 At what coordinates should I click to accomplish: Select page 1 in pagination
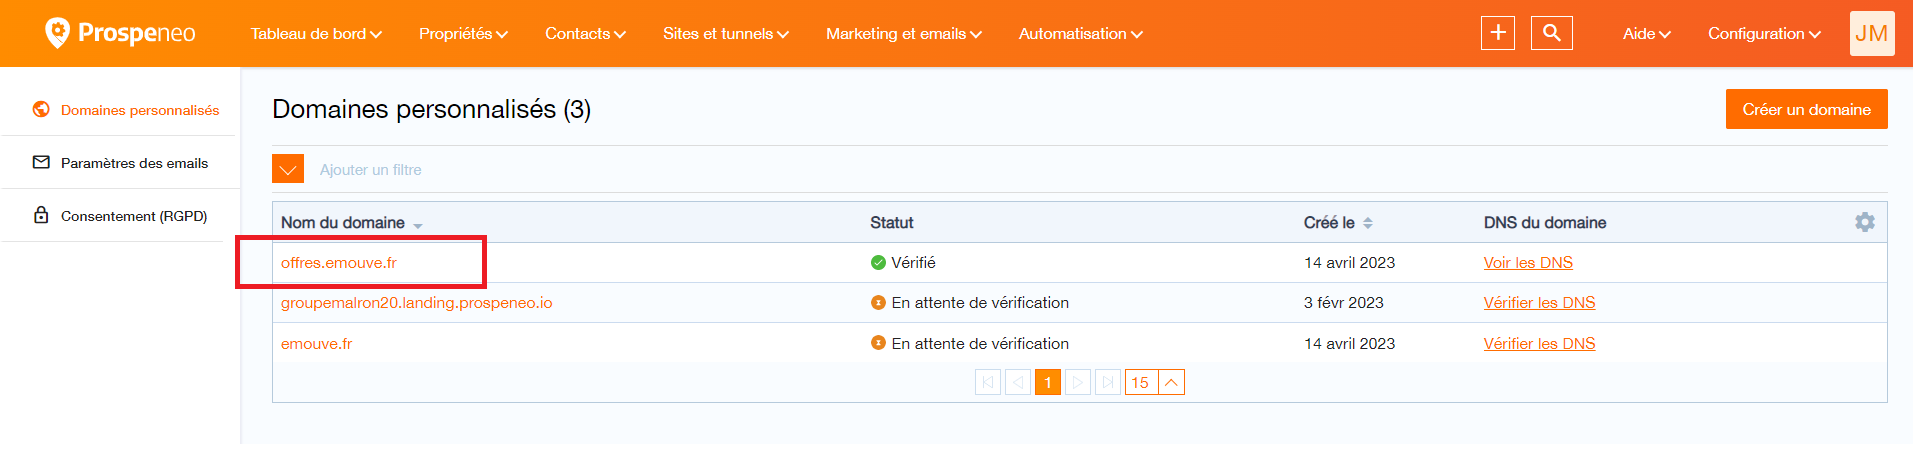pyautogui.click(x=1048, y=382)
